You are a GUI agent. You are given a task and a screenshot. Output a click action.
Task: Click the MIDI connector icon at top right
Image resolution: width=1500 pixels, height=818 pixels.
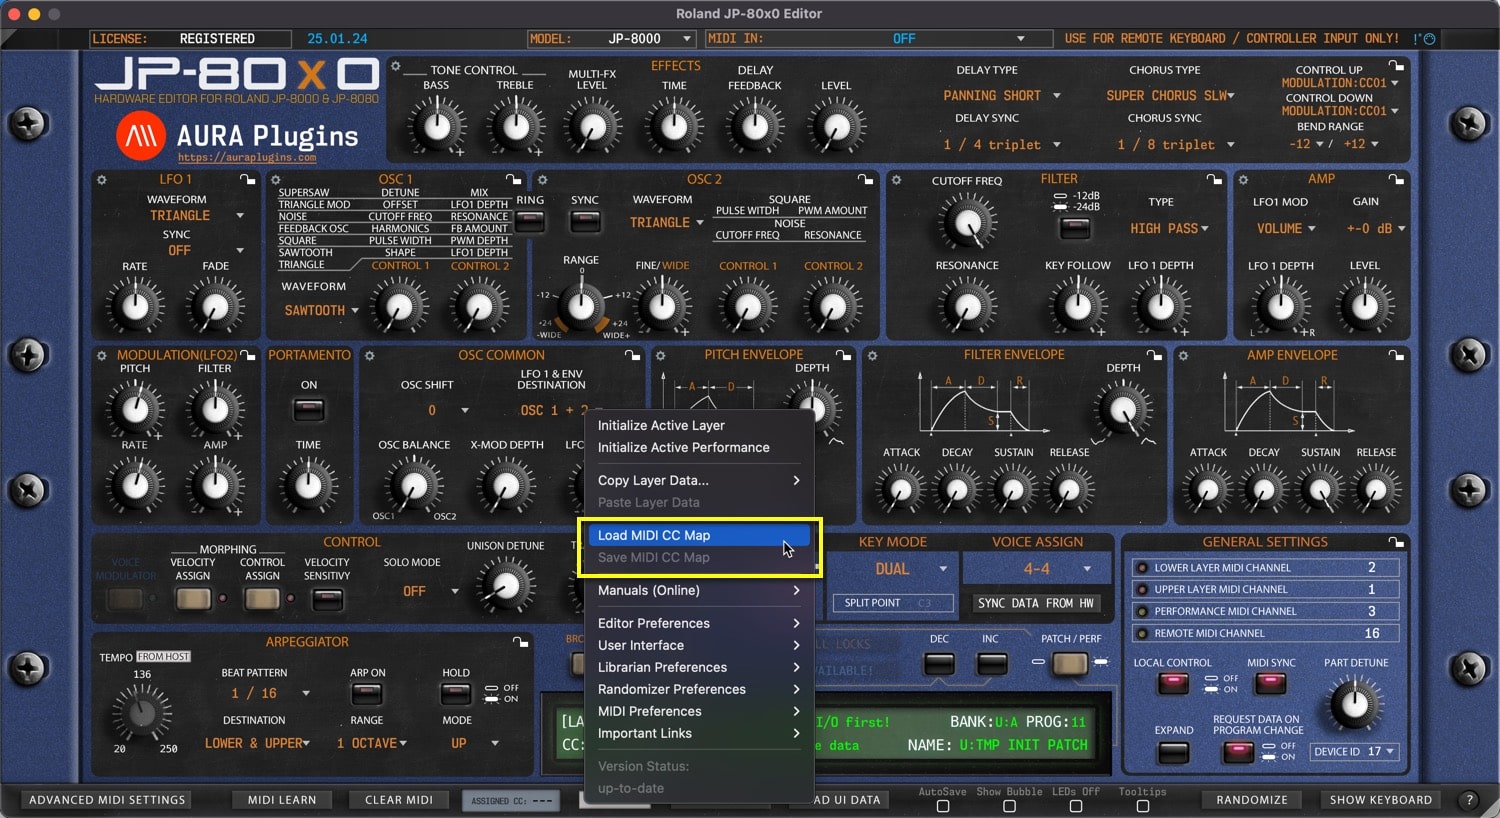tap(1424, 39)
